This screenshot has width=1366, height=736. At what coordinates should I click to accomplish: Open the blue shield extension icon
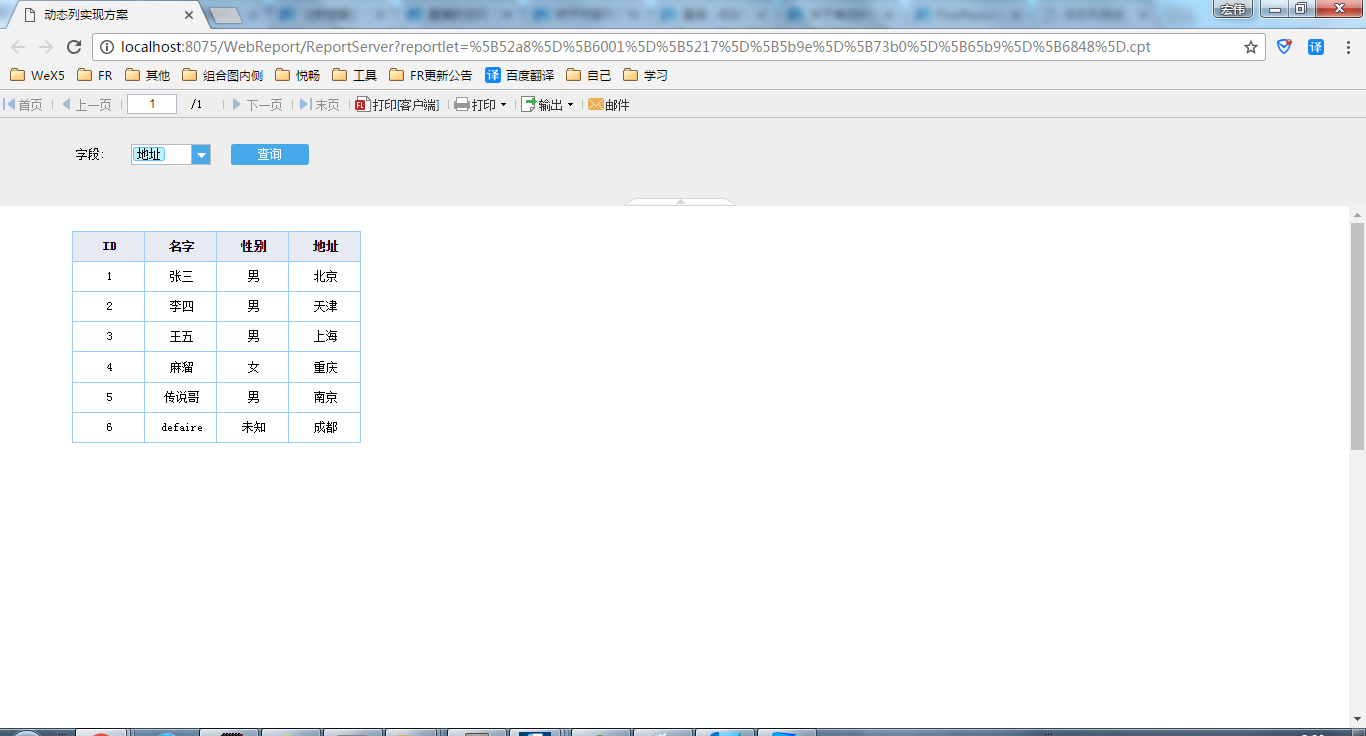coord(1284,47)
